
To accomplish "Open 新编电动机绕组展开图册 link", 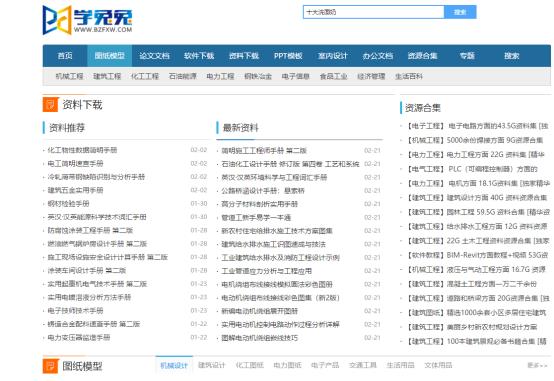I will 259,311.
